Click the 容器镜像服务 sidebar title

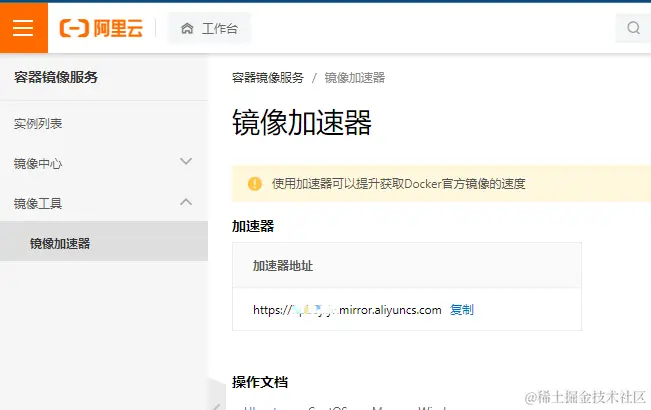coord(56,77)
